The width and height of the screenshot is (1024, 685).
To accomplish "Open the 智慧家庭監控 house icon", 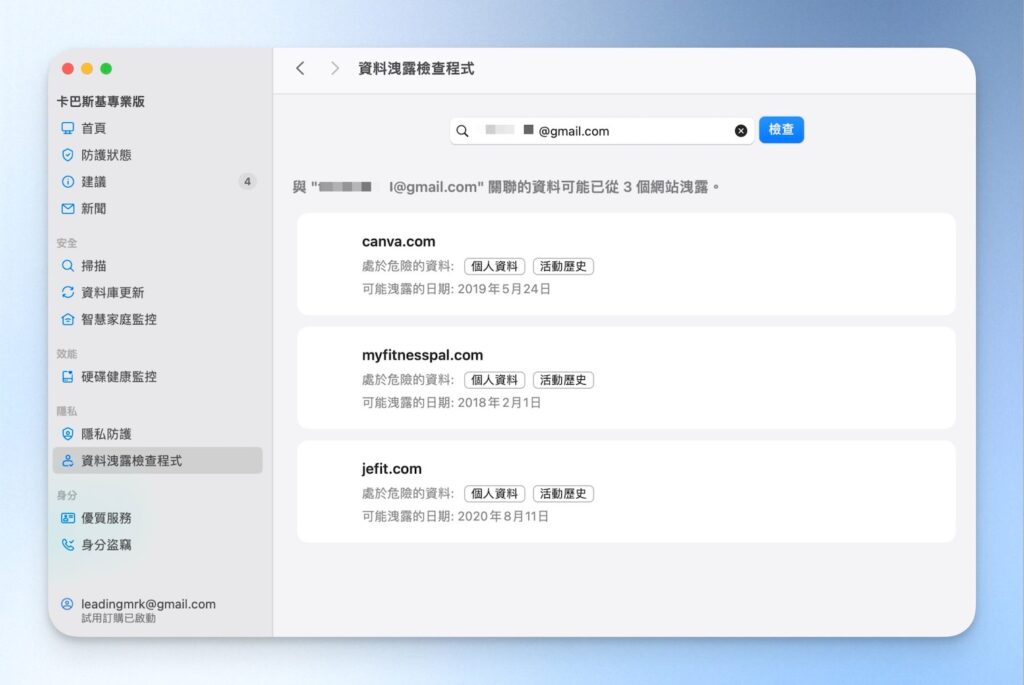I will 67,319.
